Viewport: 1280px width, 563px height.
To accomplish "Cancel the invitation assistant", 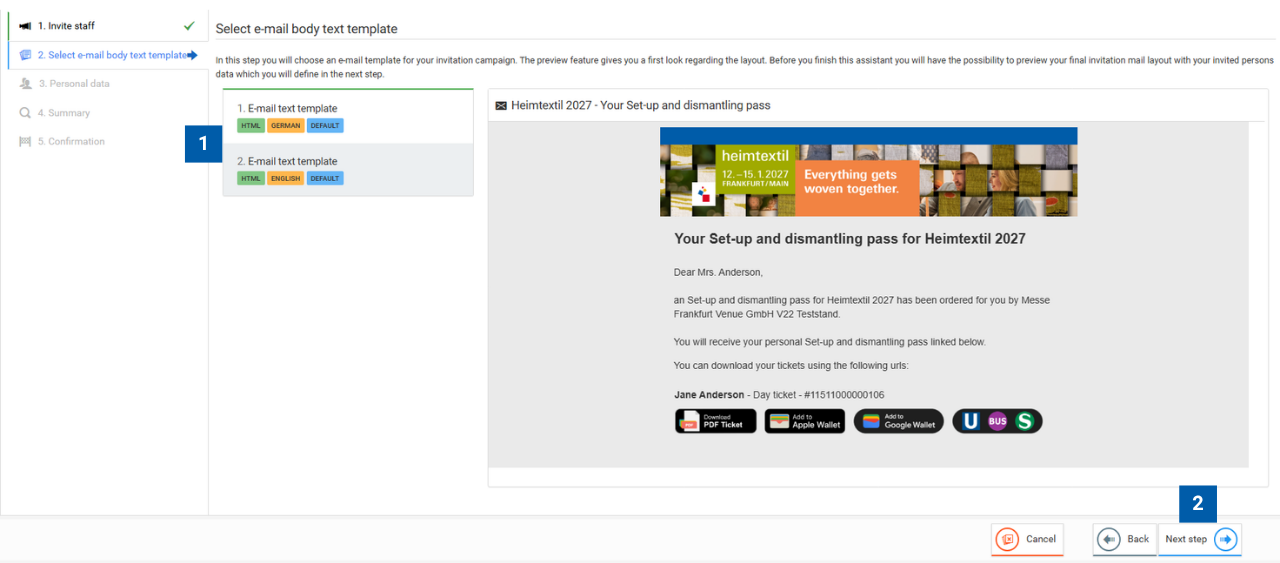I will click(x=1027, y=539).
